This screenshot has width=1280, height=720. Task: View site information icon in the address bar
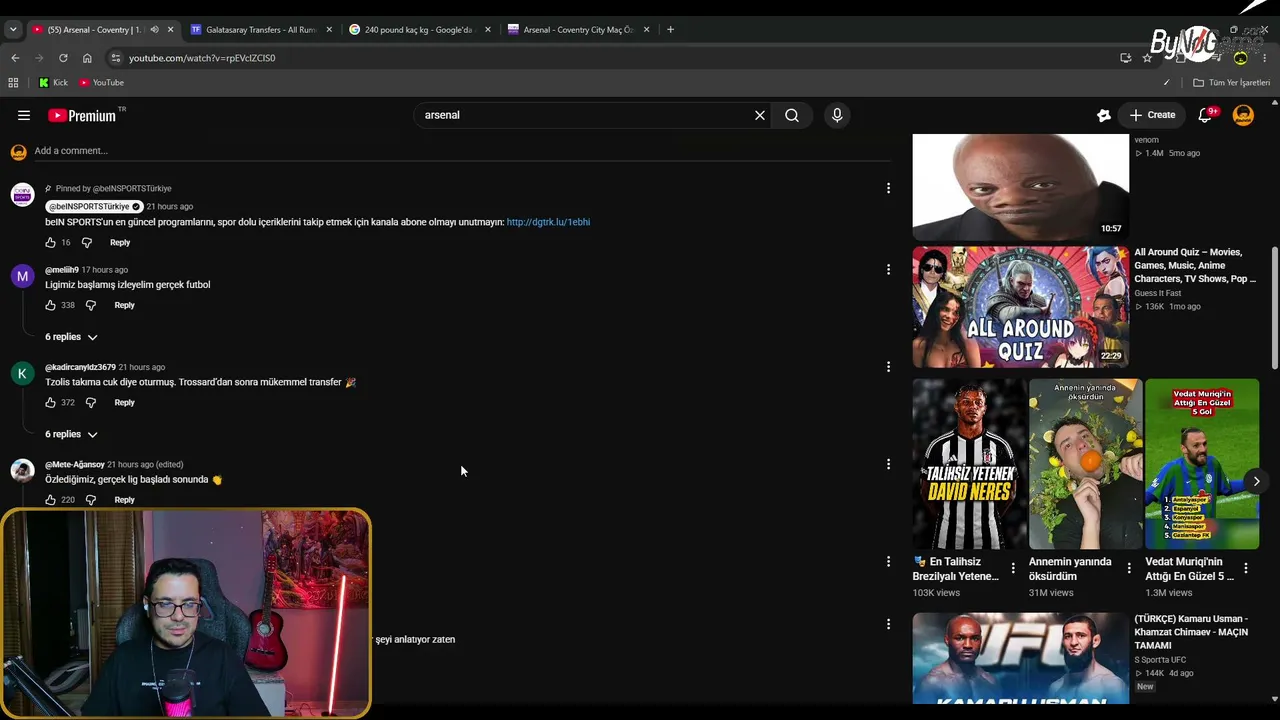pyautogui.click(x=116, y=58)
